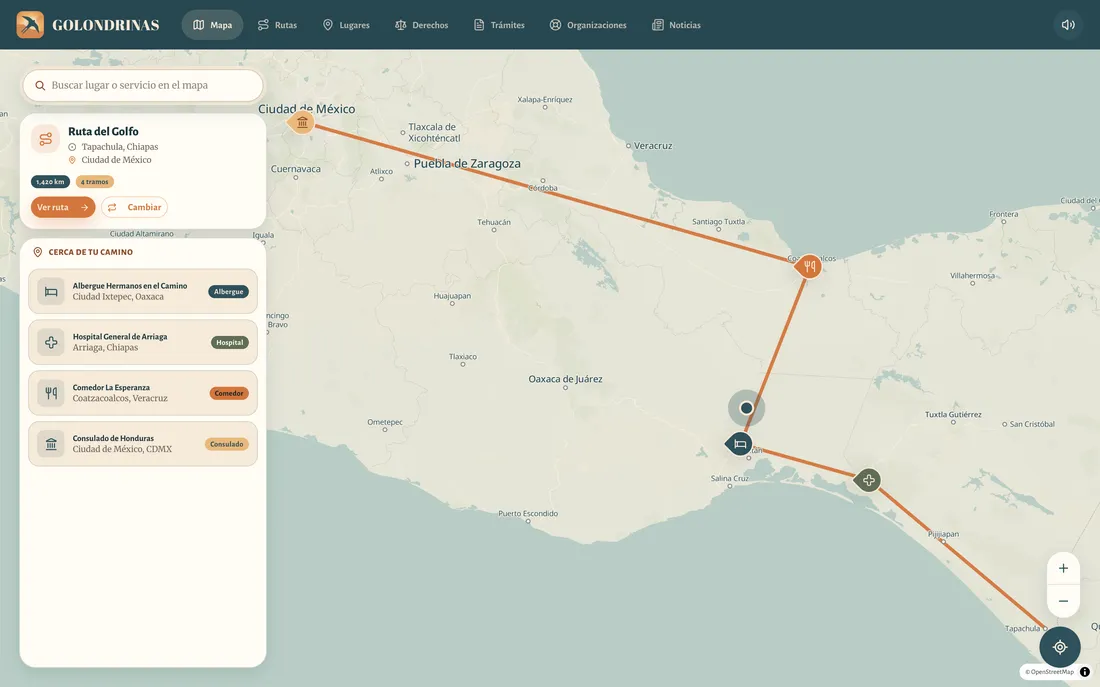Click the shelter bed marker on map

tap(739, 443)
